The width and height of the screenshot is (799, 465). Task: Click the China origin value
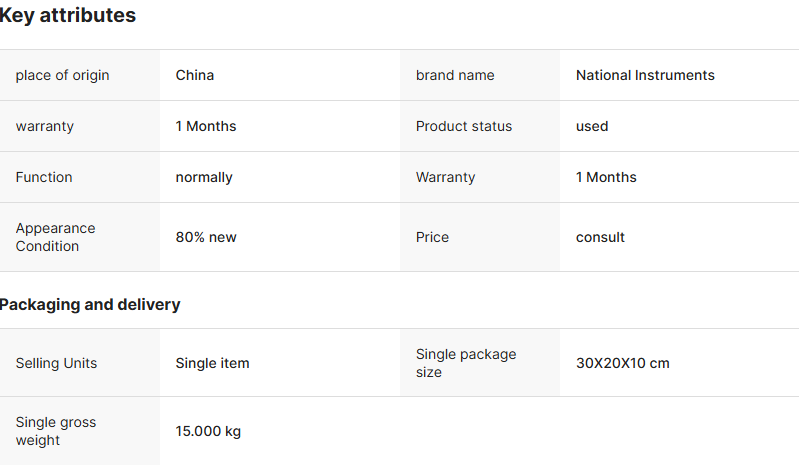[195, 75]
